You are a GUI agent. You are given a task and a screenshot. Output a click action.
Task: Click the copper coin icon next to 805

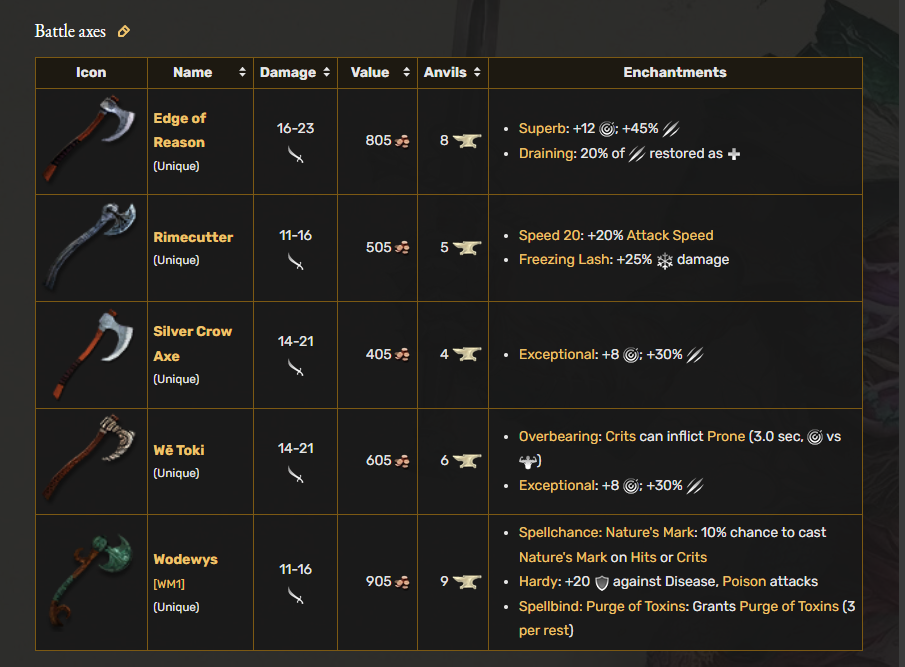pyautogui.click(x=402, y=141)
